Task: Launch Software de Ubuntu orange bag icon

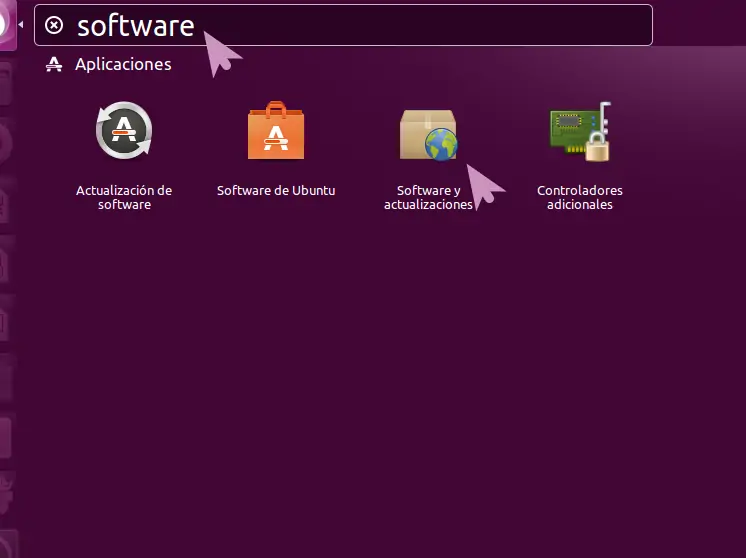Action: pos(276,130)
